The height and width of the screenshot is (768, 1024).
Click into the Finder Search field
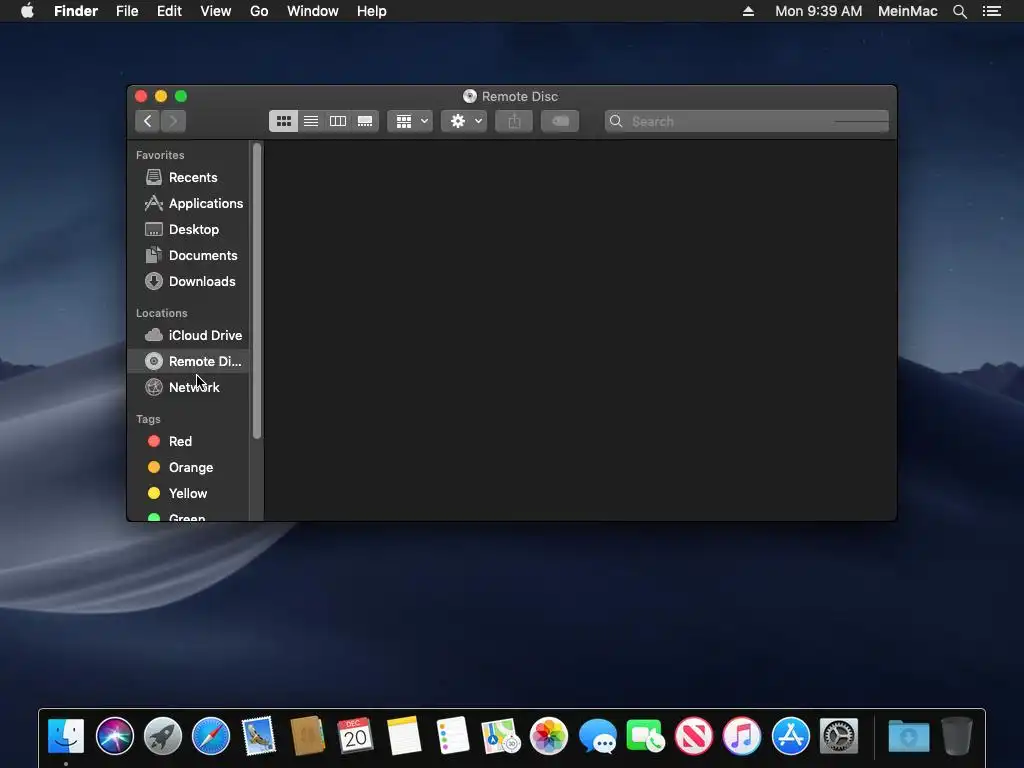[746, 121]
